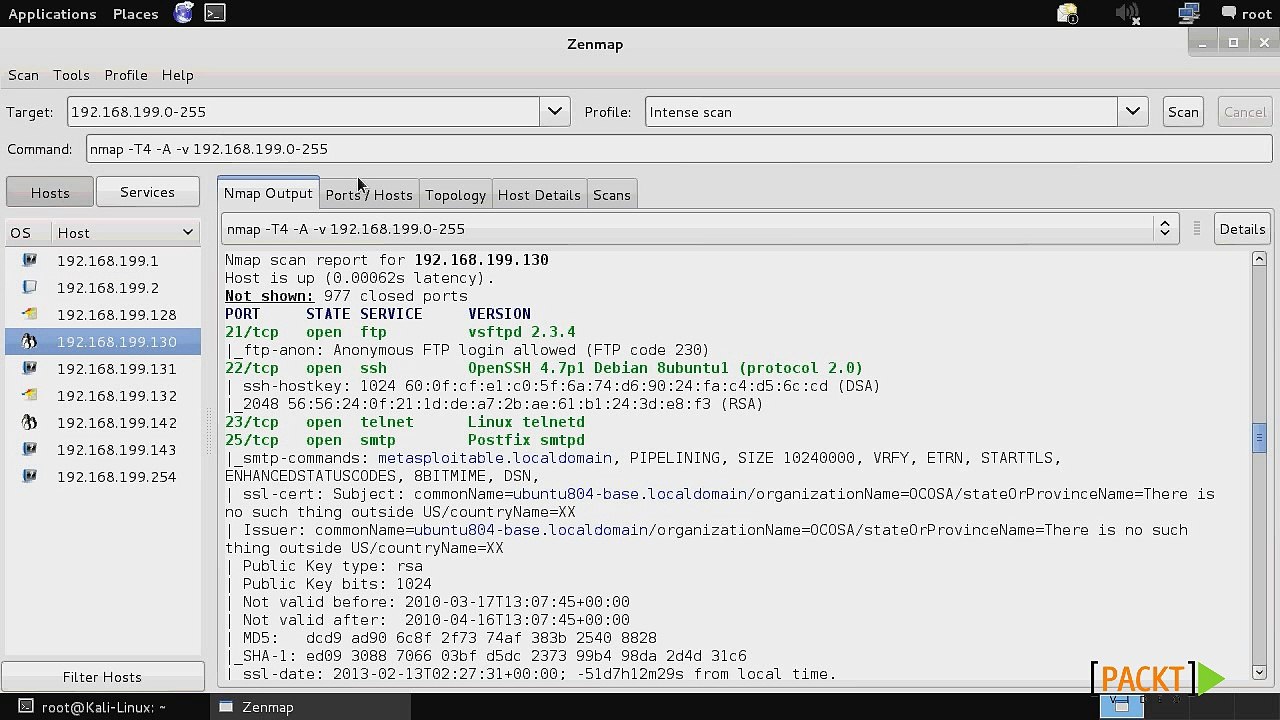Screen dimensions: 1280x720
Task: Click the notification icon in top panel
Action: [x=1067, y=13]
